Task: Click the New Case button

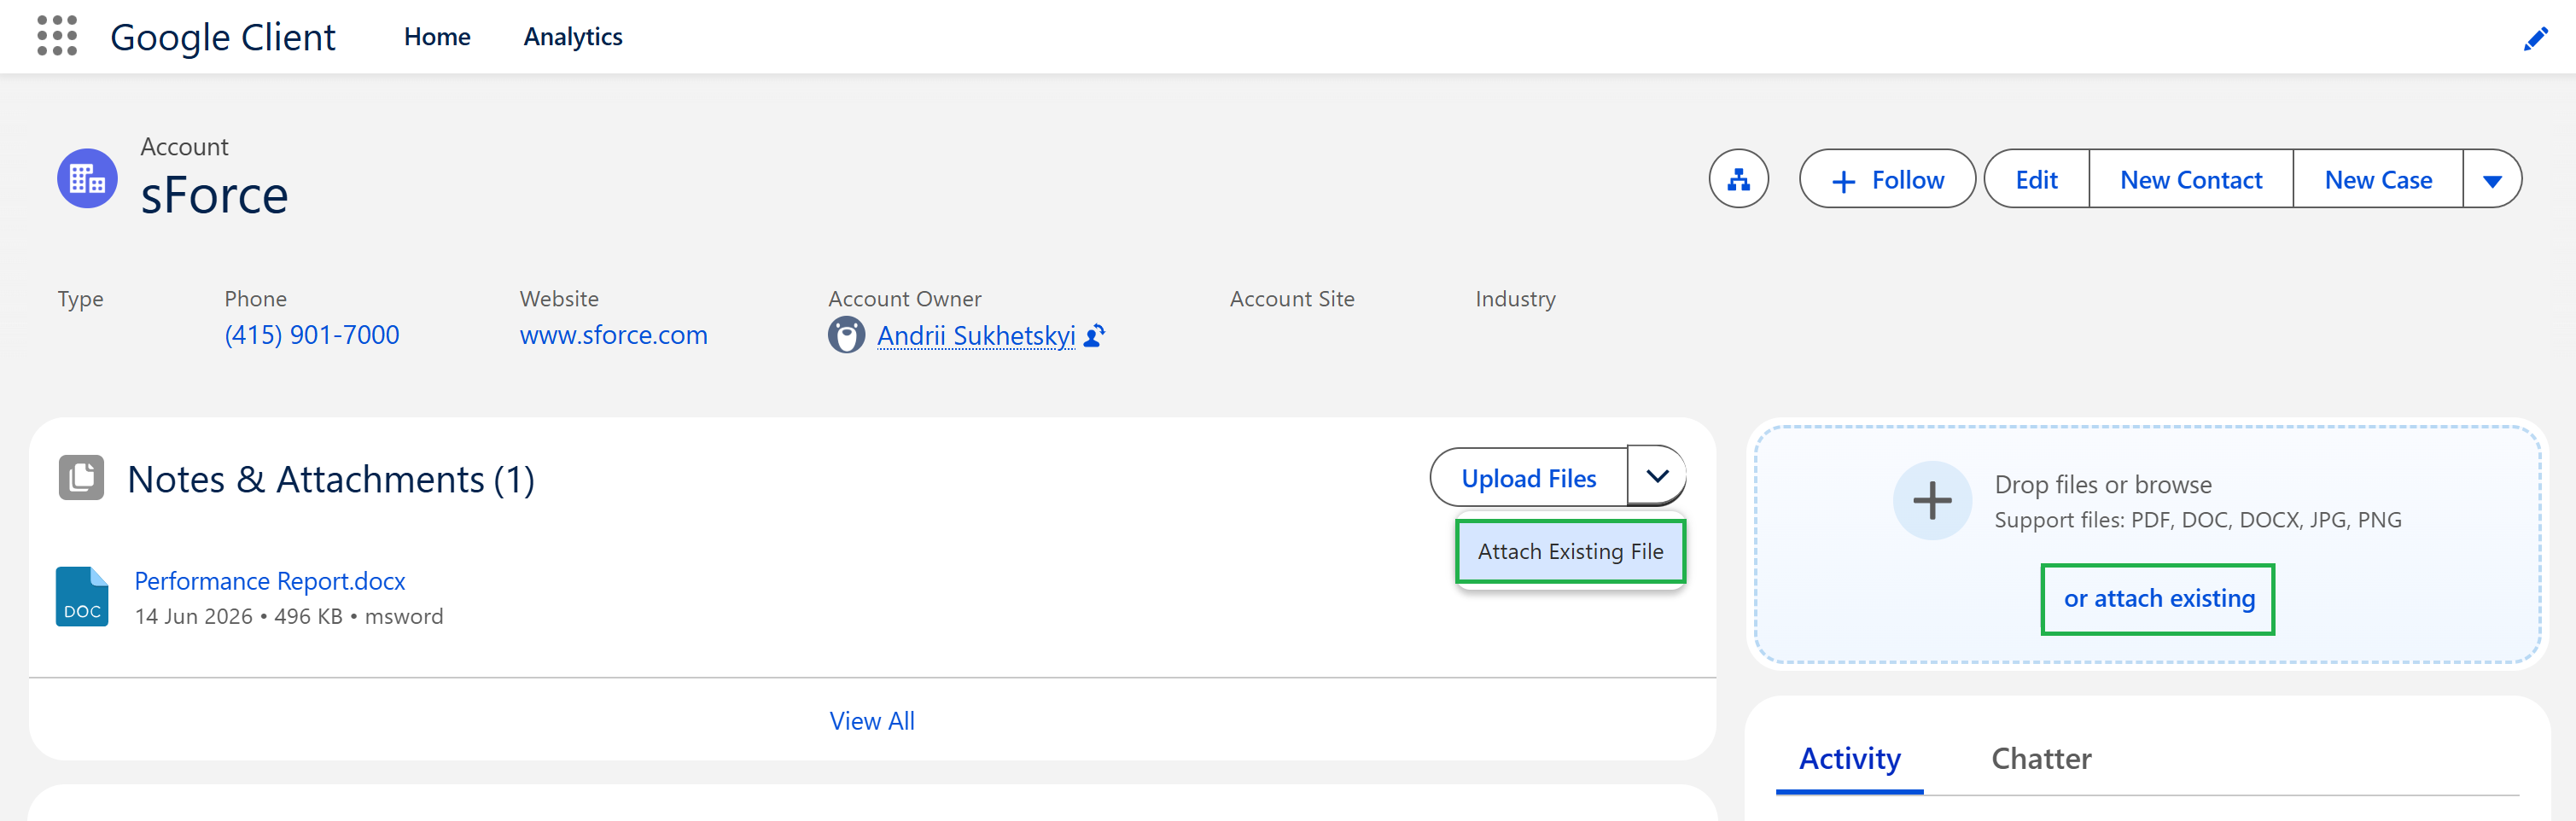Action: [x=2378, y=180]
